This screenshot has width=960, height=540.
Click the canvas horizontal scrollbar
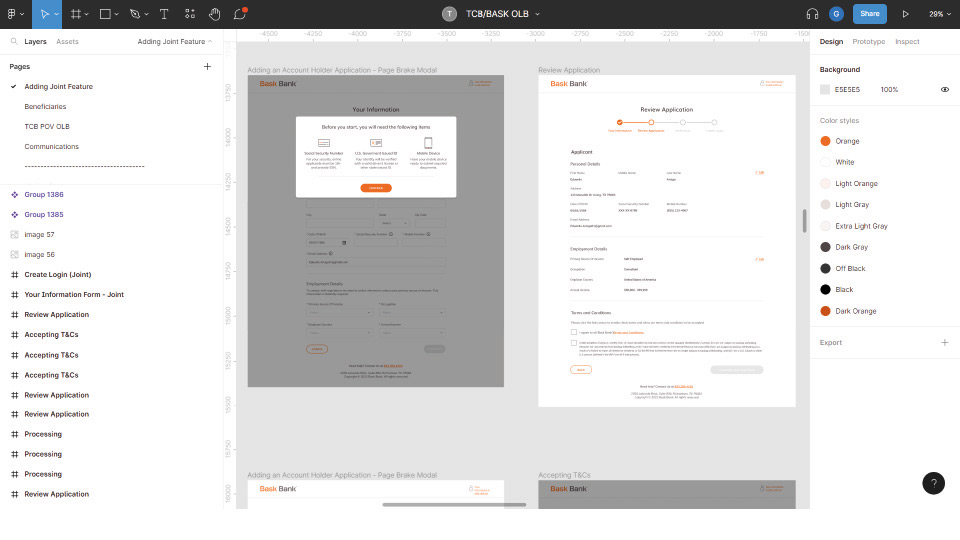point(454,505)
